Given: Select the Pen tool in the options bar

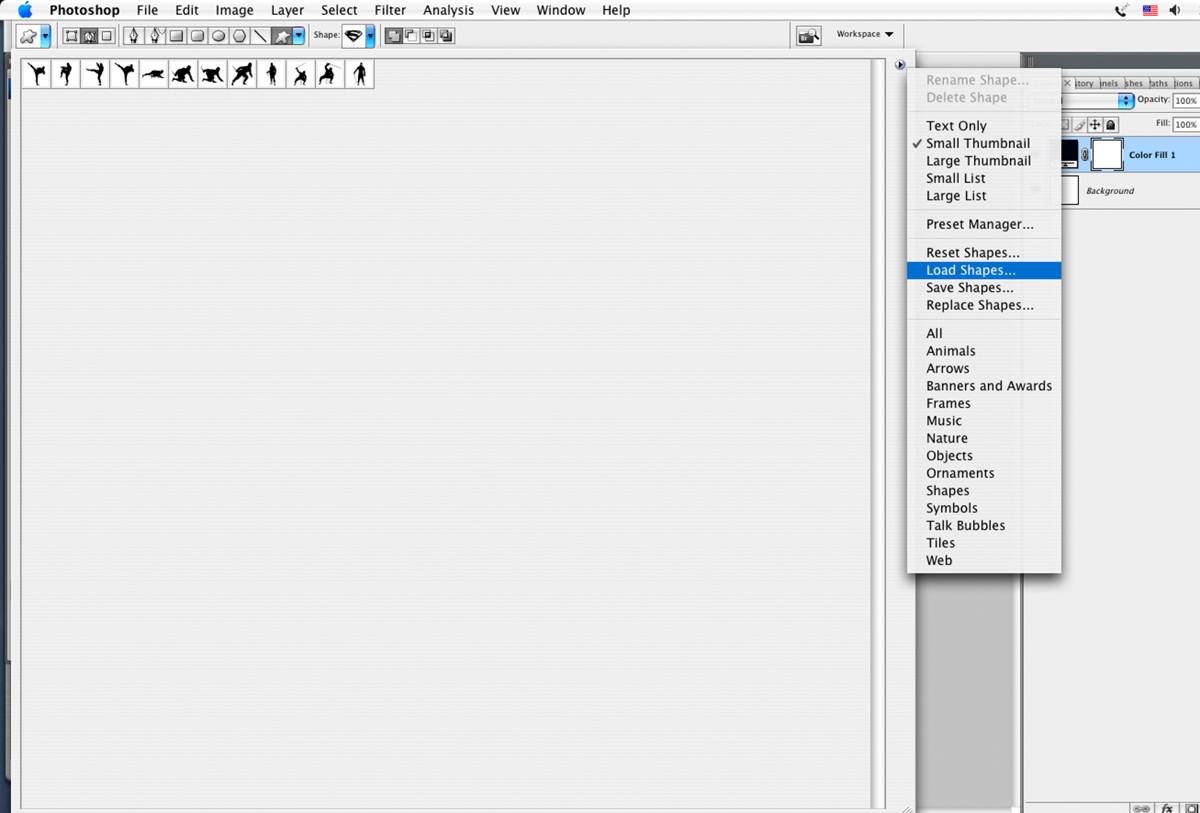Looking at the screenshot, I should (133, 35).
